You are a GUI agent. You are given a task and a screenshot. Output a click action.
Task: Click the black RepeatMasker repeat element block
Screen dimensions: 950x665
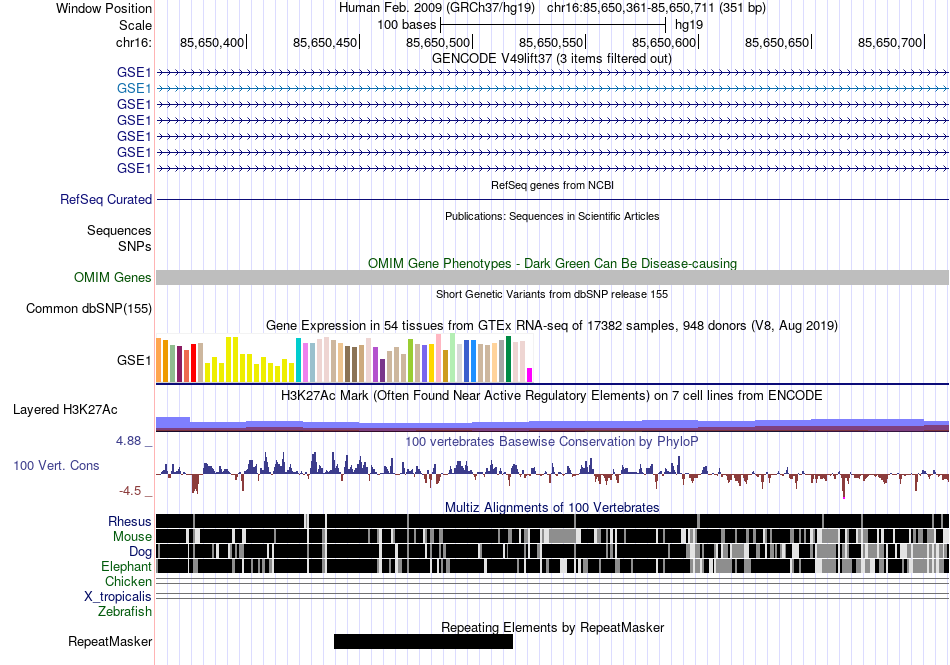coord(424,641)
